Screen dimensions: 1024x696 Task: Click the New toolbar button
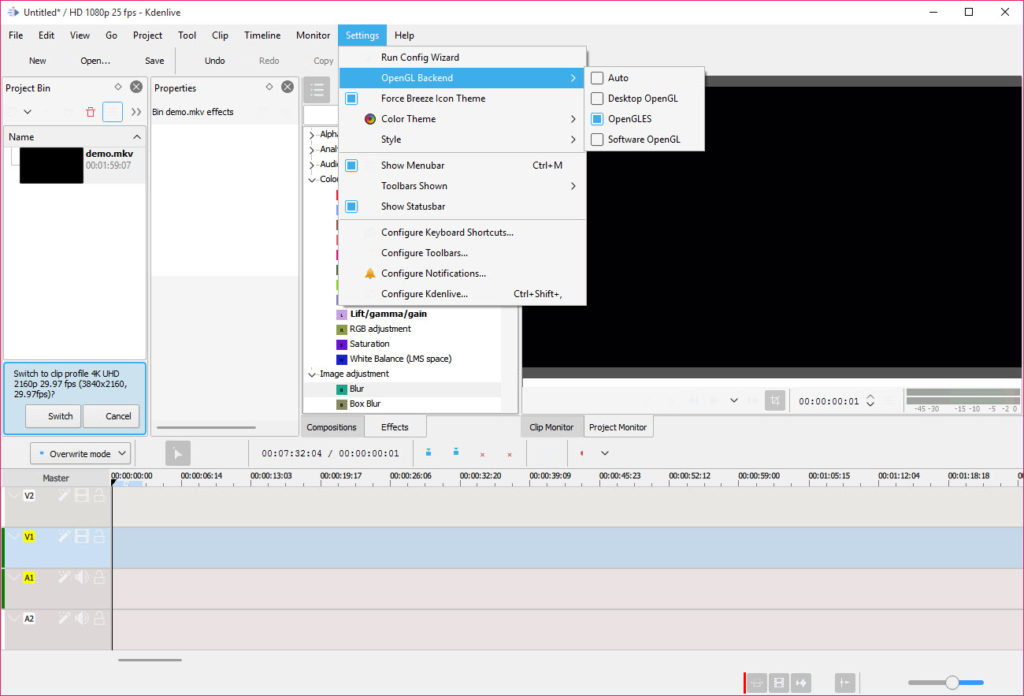[37, 61]
